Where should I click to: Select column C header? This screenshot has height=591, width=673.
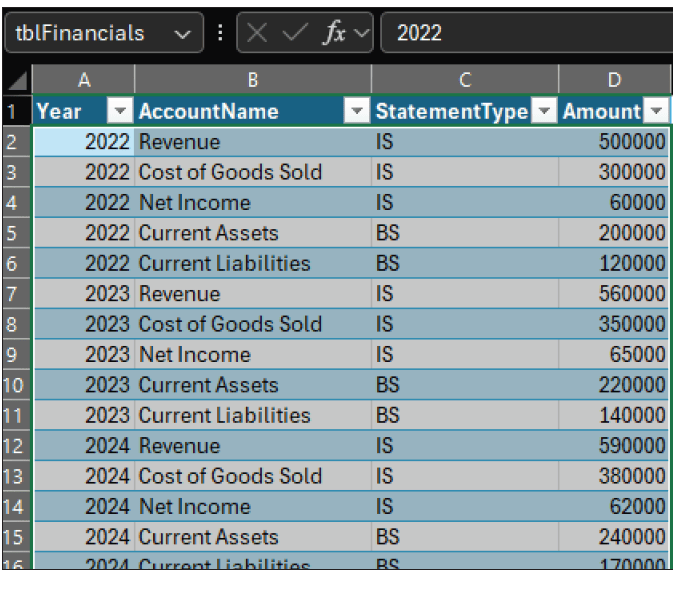click(x=465, y=80)
